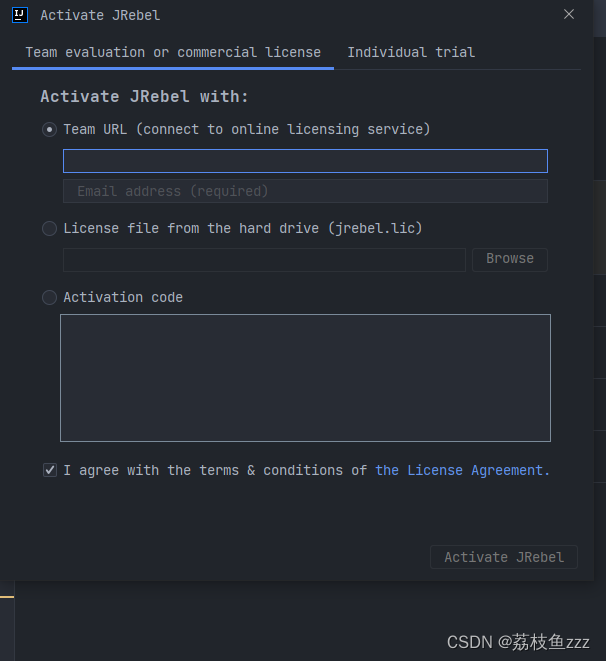606x661 pixels.
Task: Click the 'Activate JRebel' title bar text
Action: pyautogui.click(x=100, y=16)
